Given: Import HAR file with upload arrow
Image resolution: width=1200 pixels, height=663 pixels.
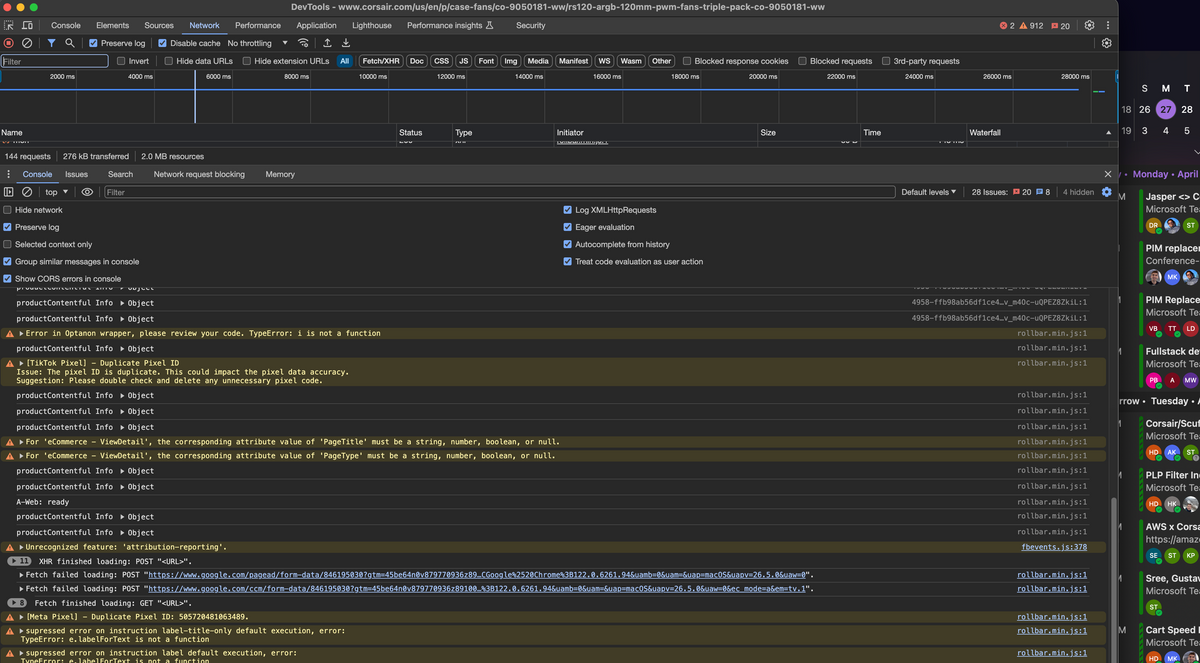Looking at the screenshot, I should 327,43.
